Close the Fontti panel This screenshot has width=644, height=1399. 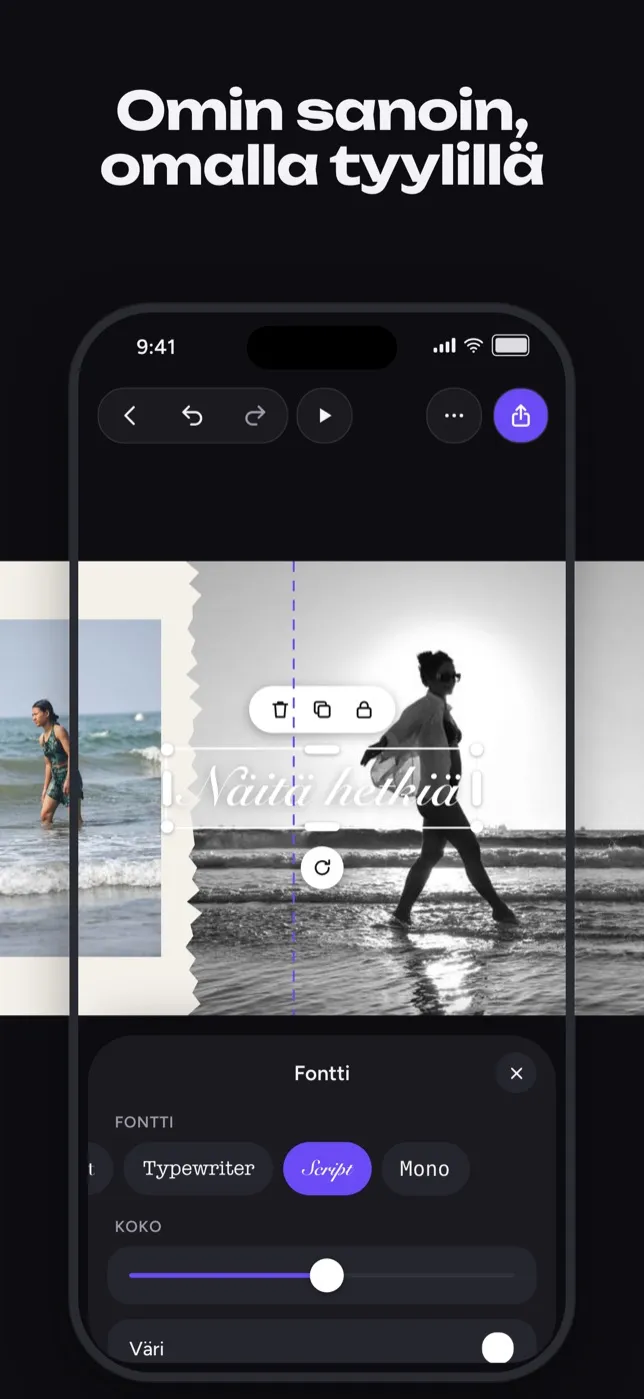pos(516,1073)
